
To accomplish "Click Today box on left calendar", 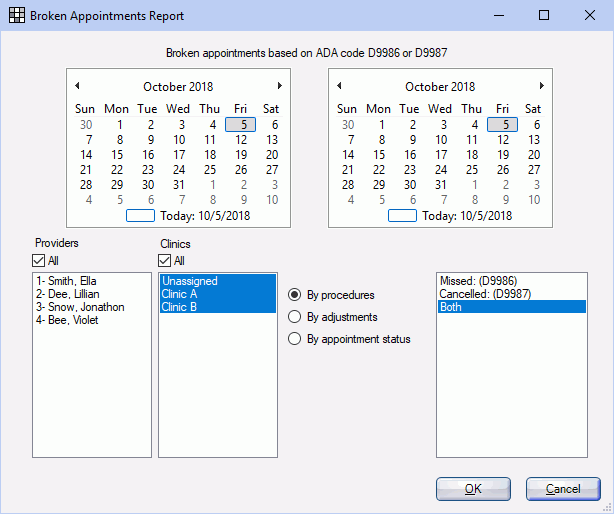I will (x=141, y=215).
